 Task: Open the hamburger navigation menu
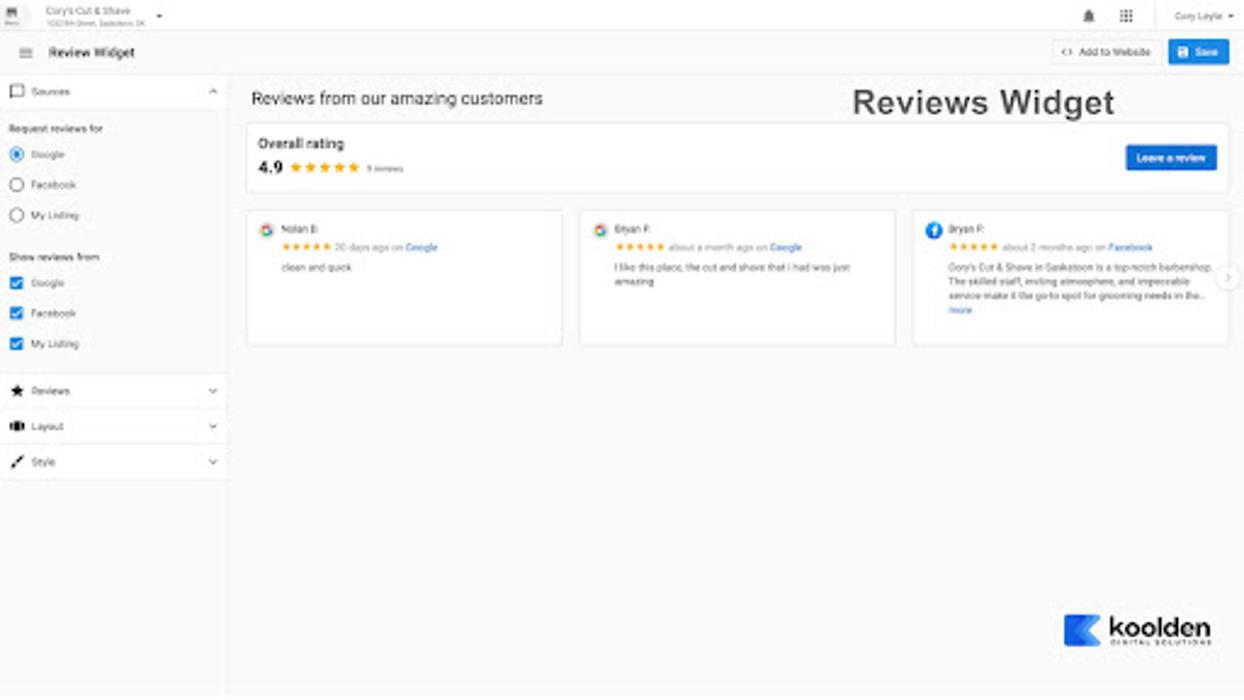click(x=26, y=53)
